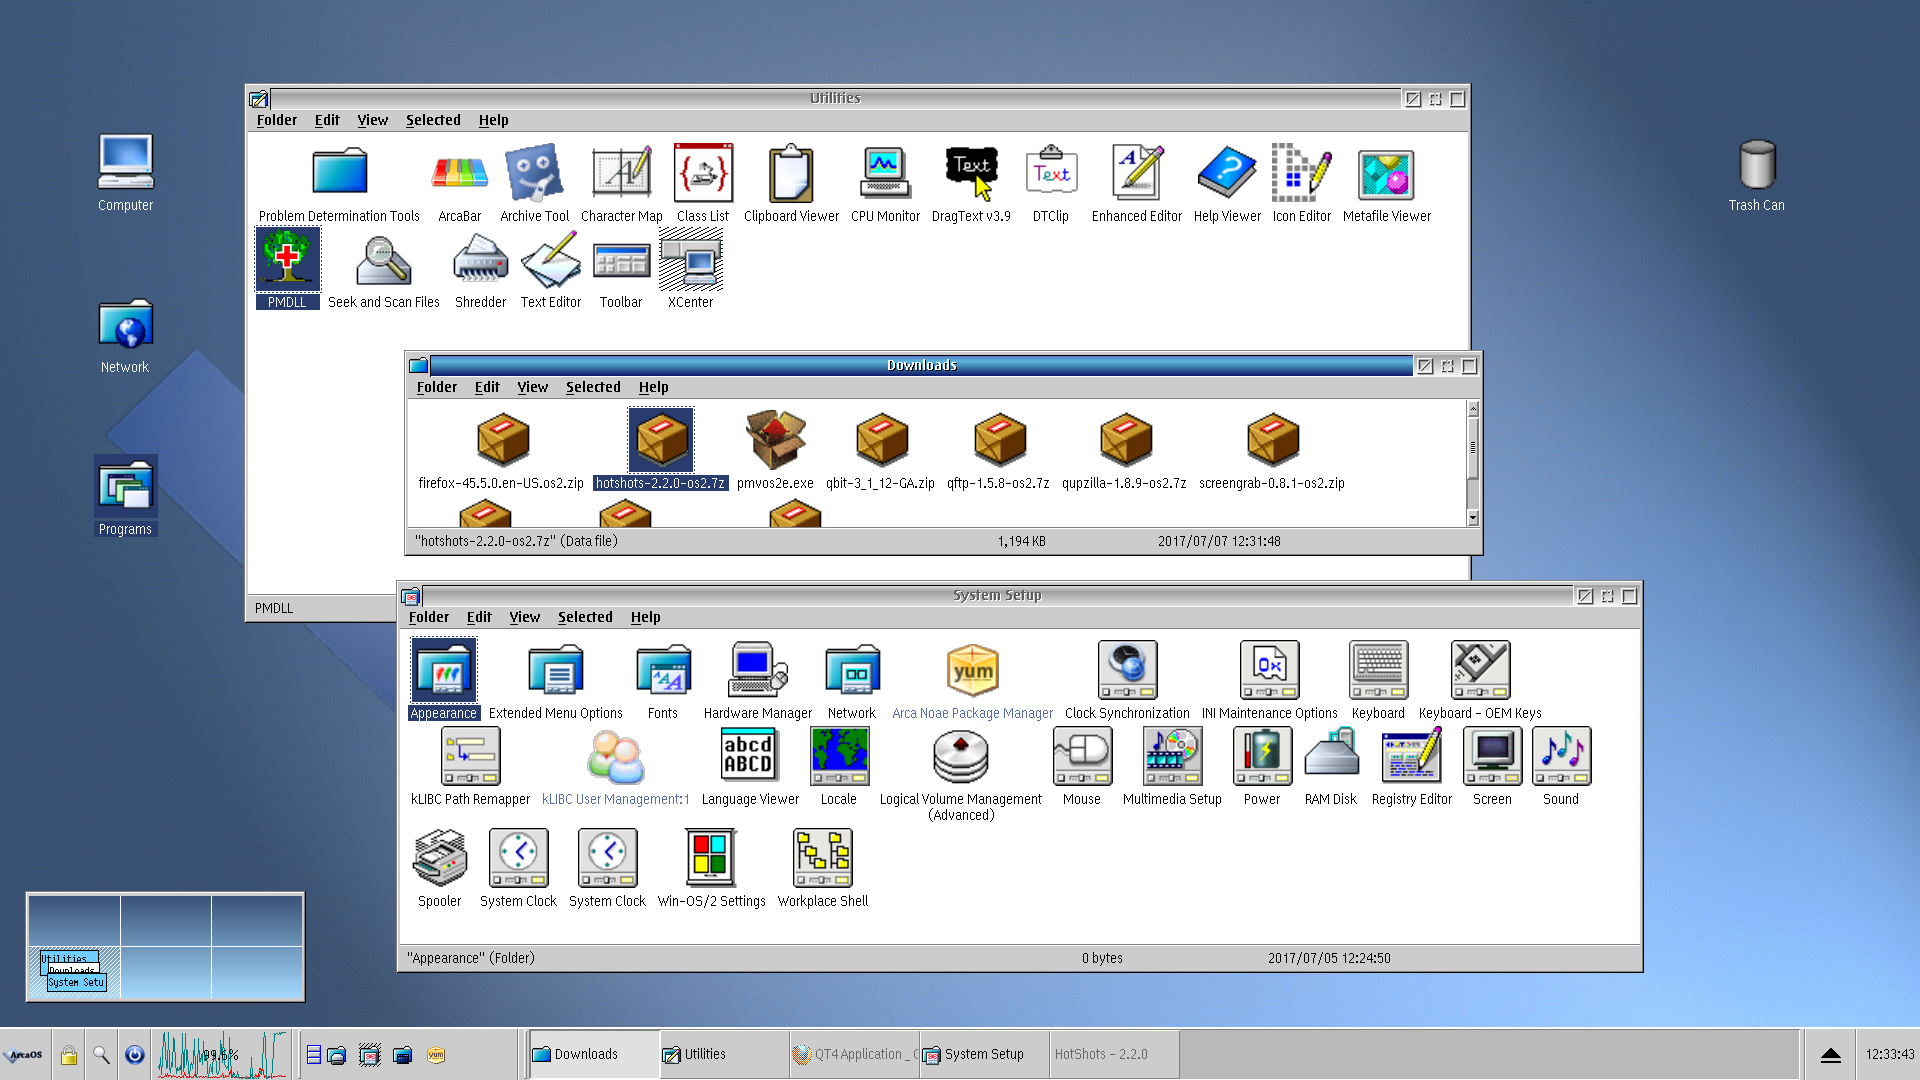This screenshot has width=1920, height=1080.
Task: Open the DragText v3.9 icon
Action: [971, 175]
